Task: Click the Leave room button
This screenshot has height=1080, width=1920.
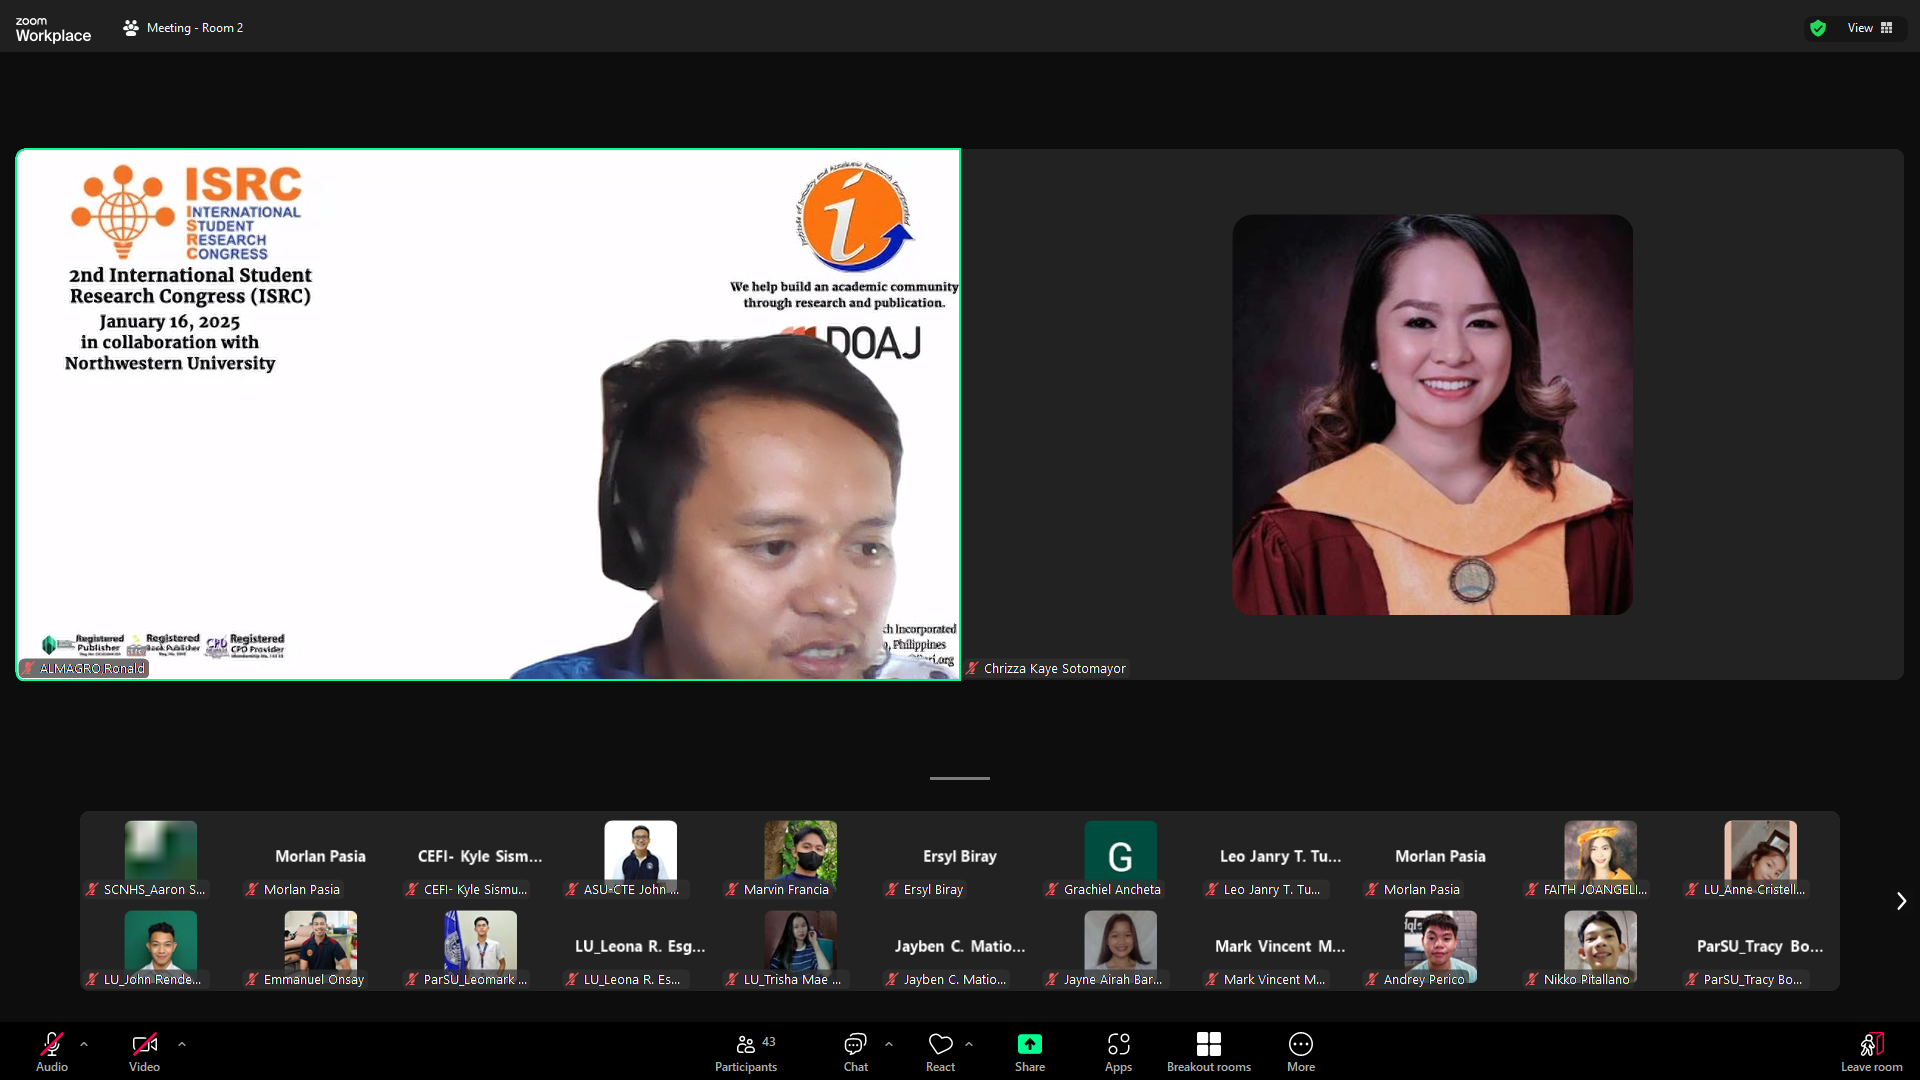Action: (1871, 1051)
